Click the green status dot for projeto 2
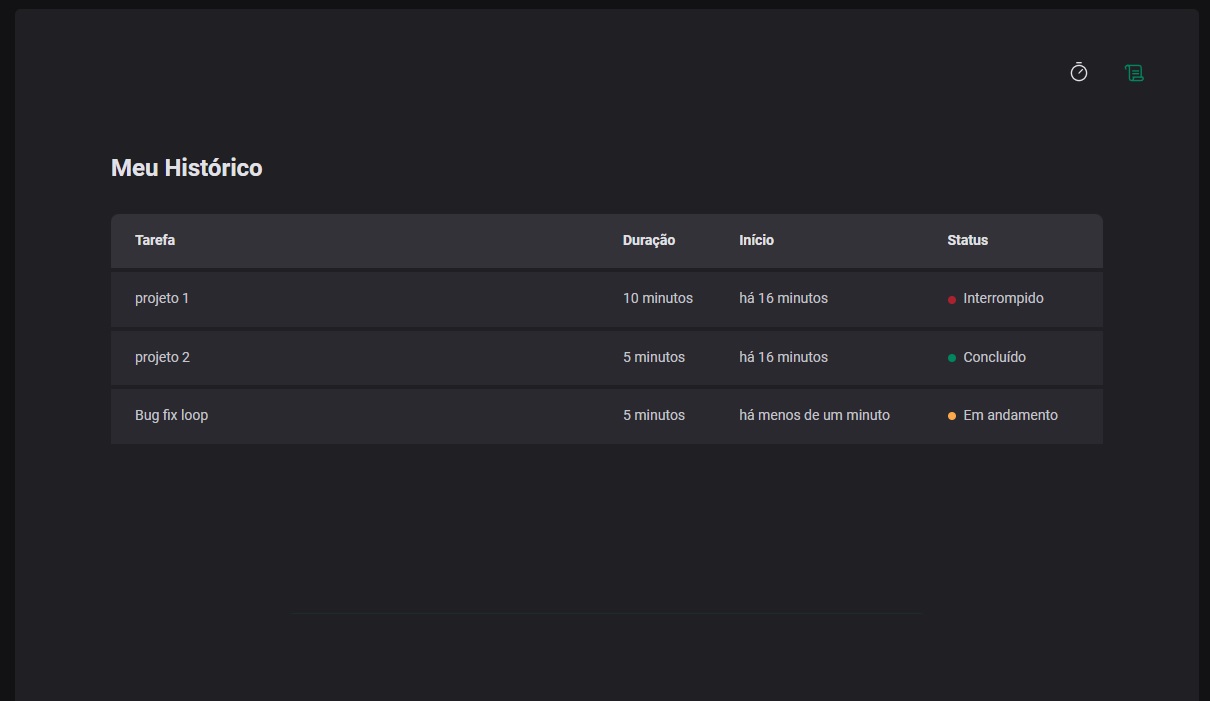1210x701 pixels. [x=951, y=357]
